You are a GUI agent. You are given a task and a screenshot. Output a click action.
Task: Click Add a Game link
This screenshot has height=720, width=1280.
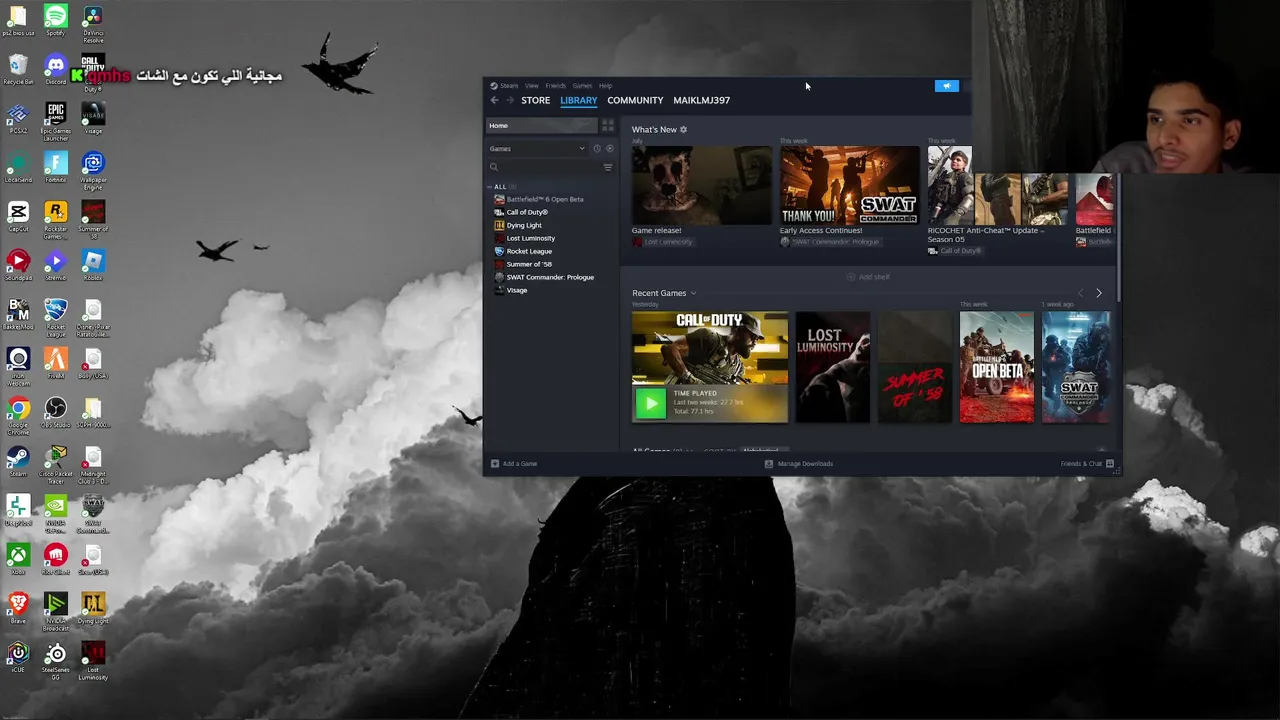(x=520, y=464)
